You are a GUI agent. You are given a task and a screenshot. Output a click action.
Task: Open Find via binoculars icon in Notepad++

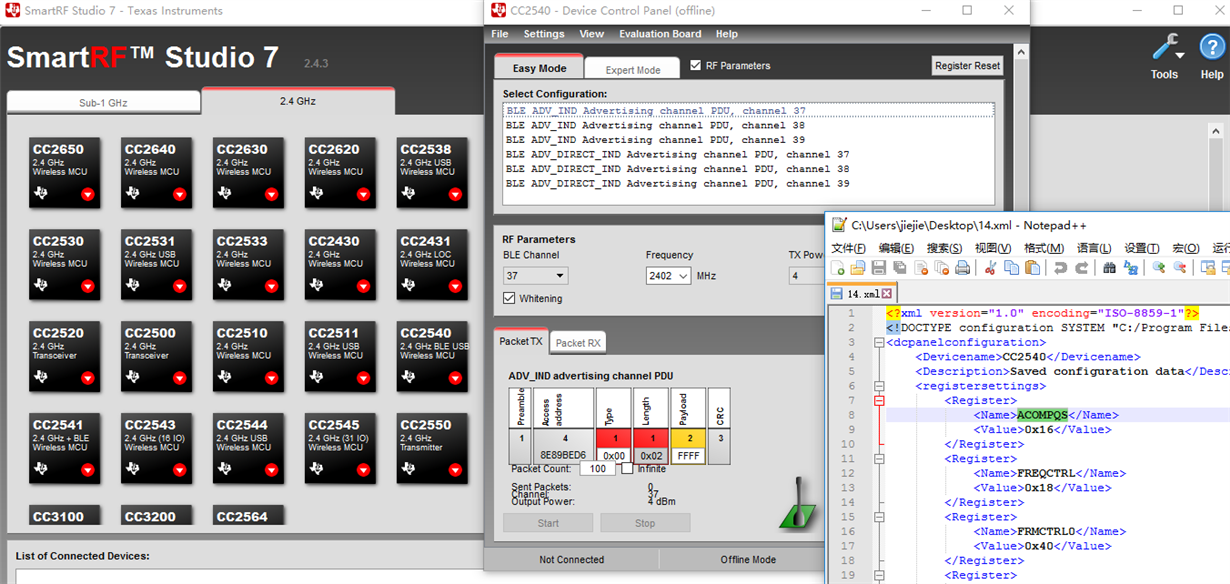tap(1109, 268)
